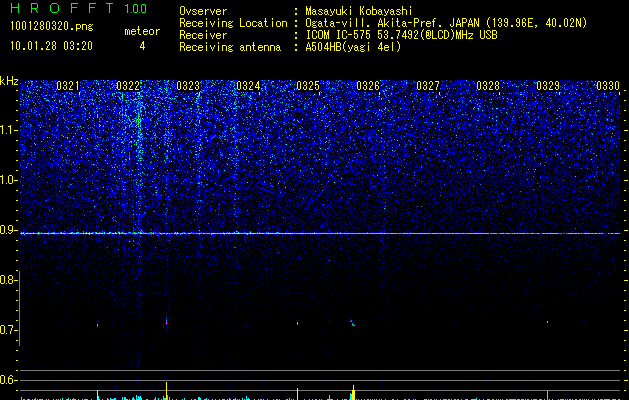Click the 'Receiver' field label

pyautogui.click(x=203, y=35)
